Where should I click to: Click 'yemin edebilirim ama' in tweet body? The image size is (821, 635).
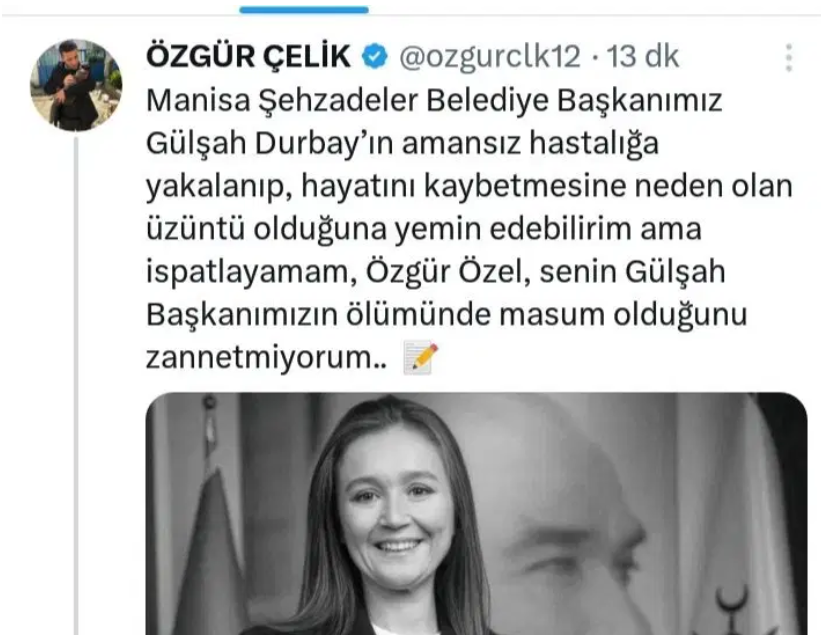click(547, 229)
